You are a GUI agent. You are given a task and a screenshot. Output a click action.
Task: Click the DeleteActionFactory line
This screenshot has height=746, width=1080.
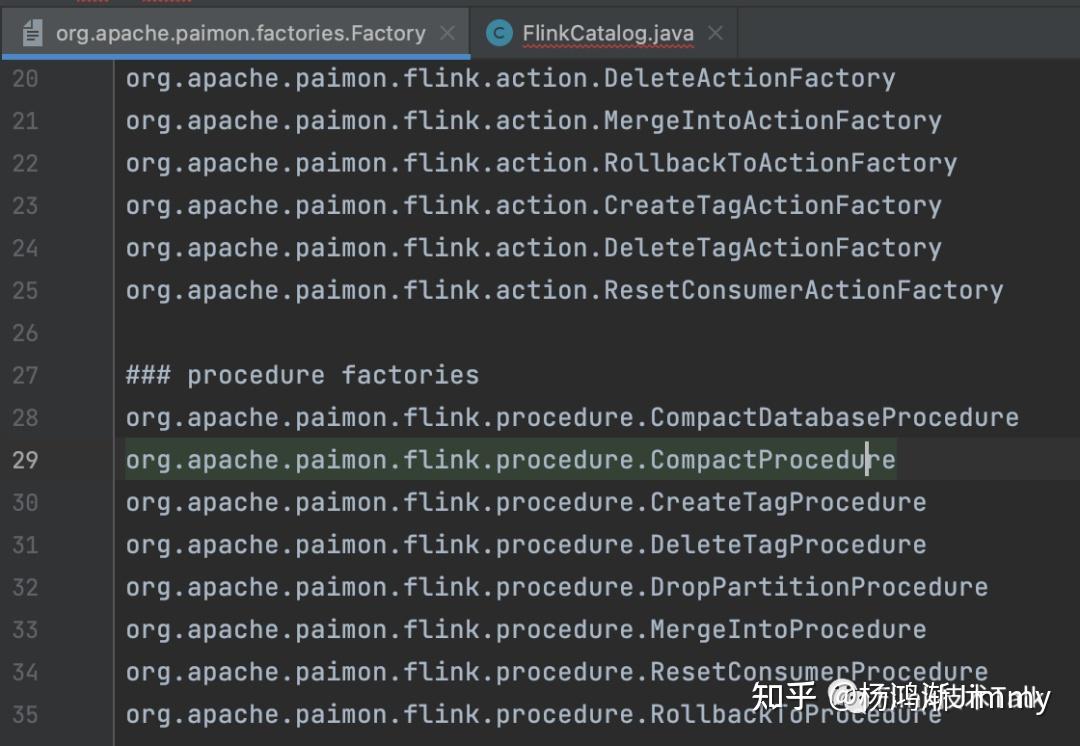(x=510, y=79)
